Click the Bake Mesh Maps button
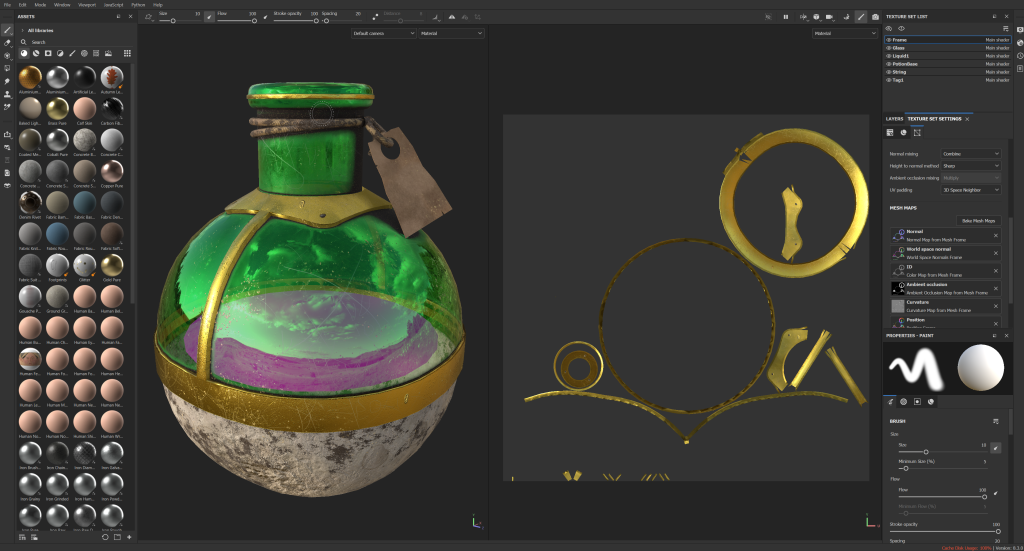 [x=977, y=220]
